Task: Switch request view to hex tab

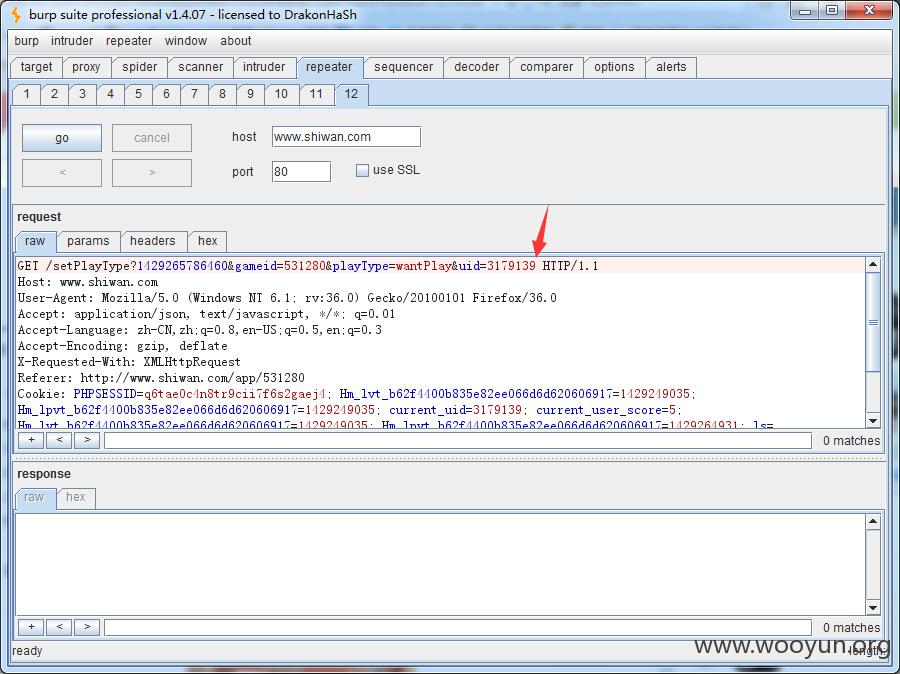Action: pos(208,241)
